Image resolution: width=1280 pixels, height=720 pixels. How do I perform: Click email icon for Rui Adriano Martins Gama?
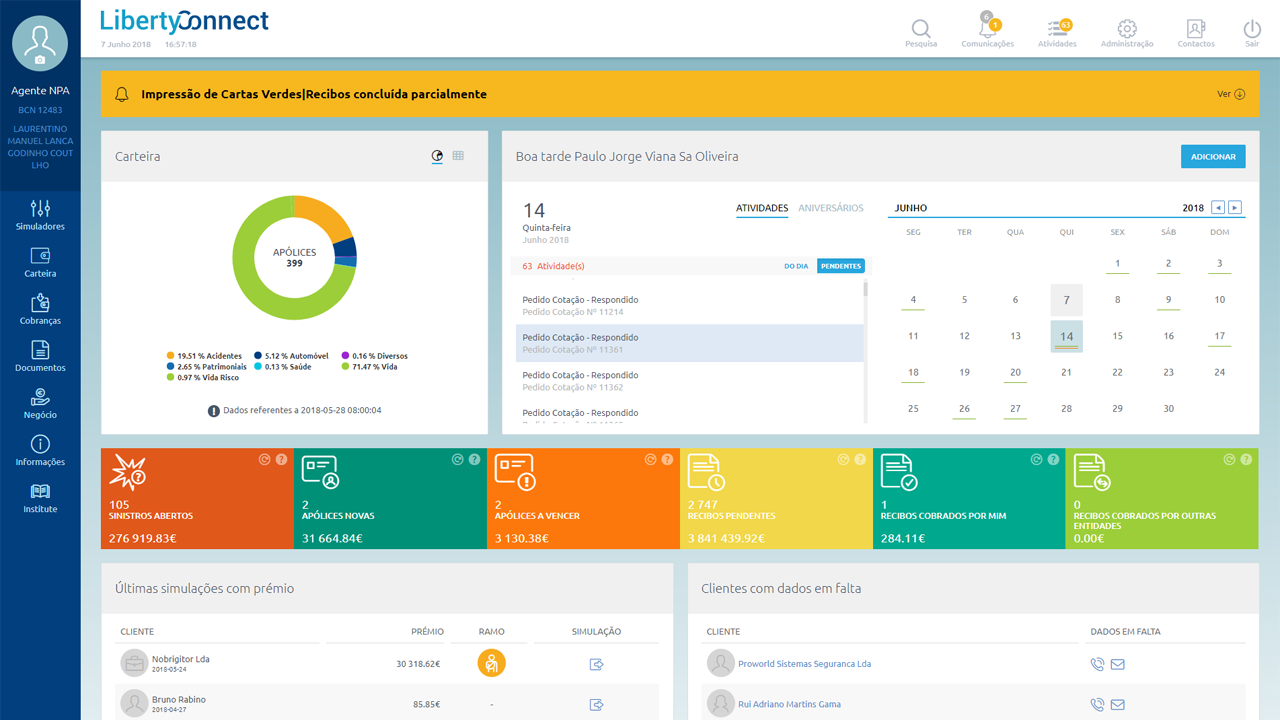1118,704
